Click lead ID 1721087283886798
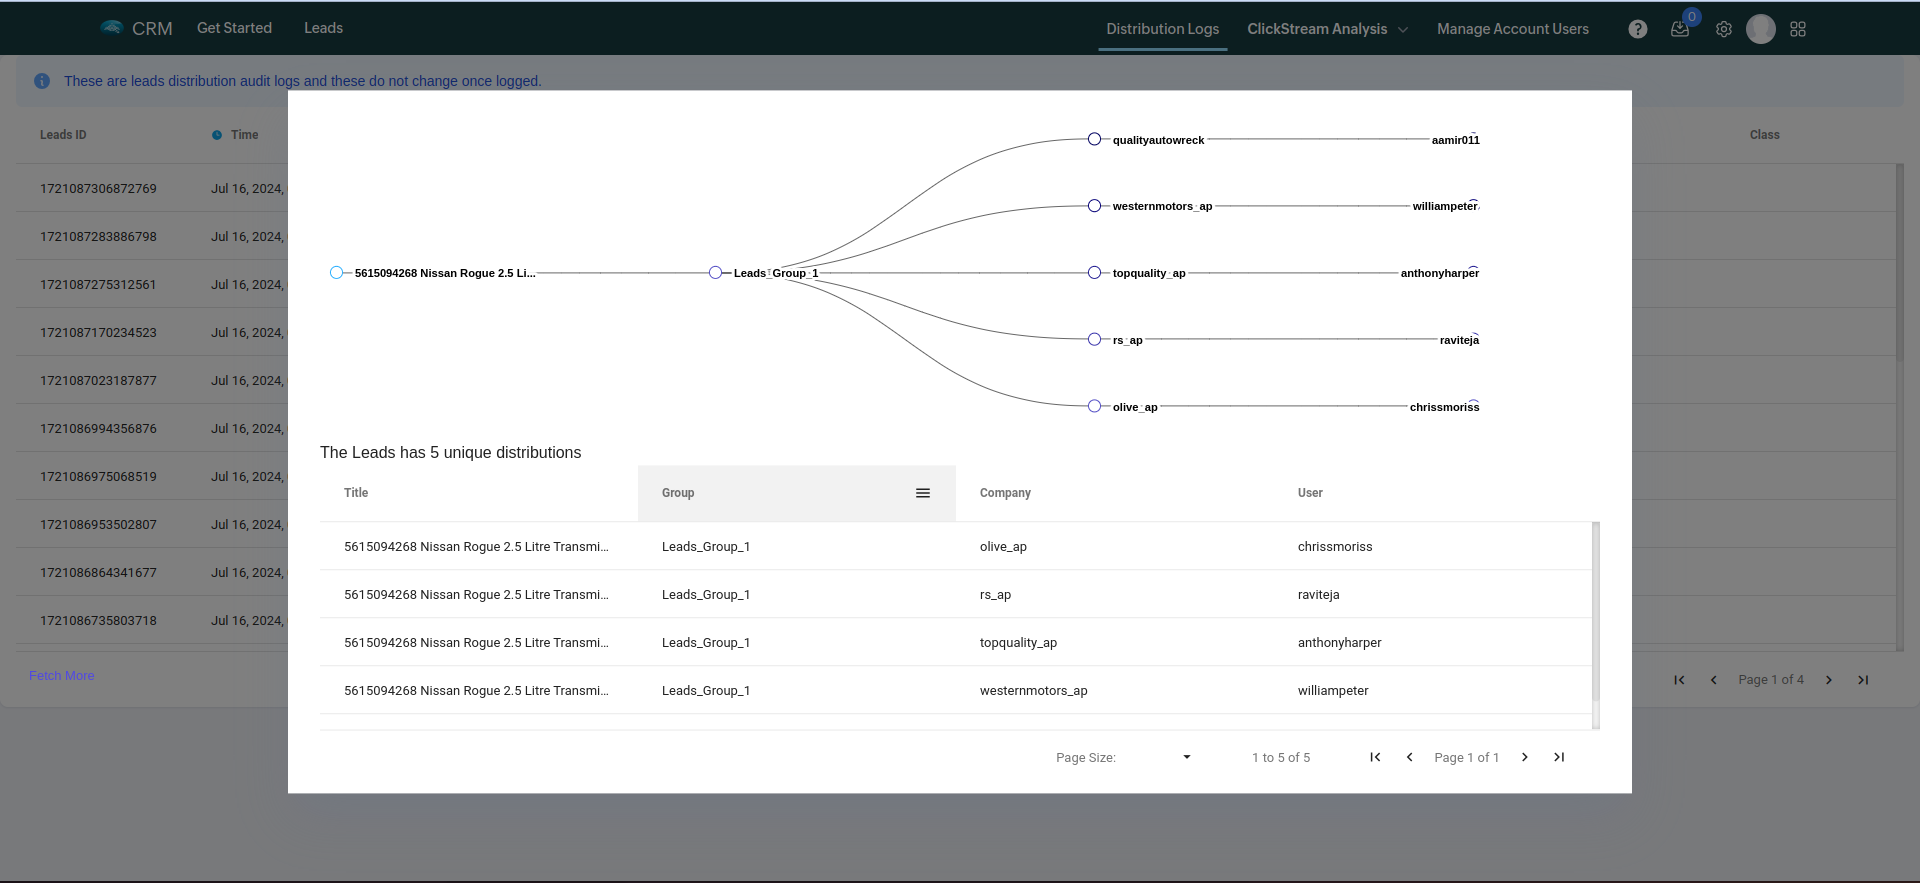 (98, 237)
